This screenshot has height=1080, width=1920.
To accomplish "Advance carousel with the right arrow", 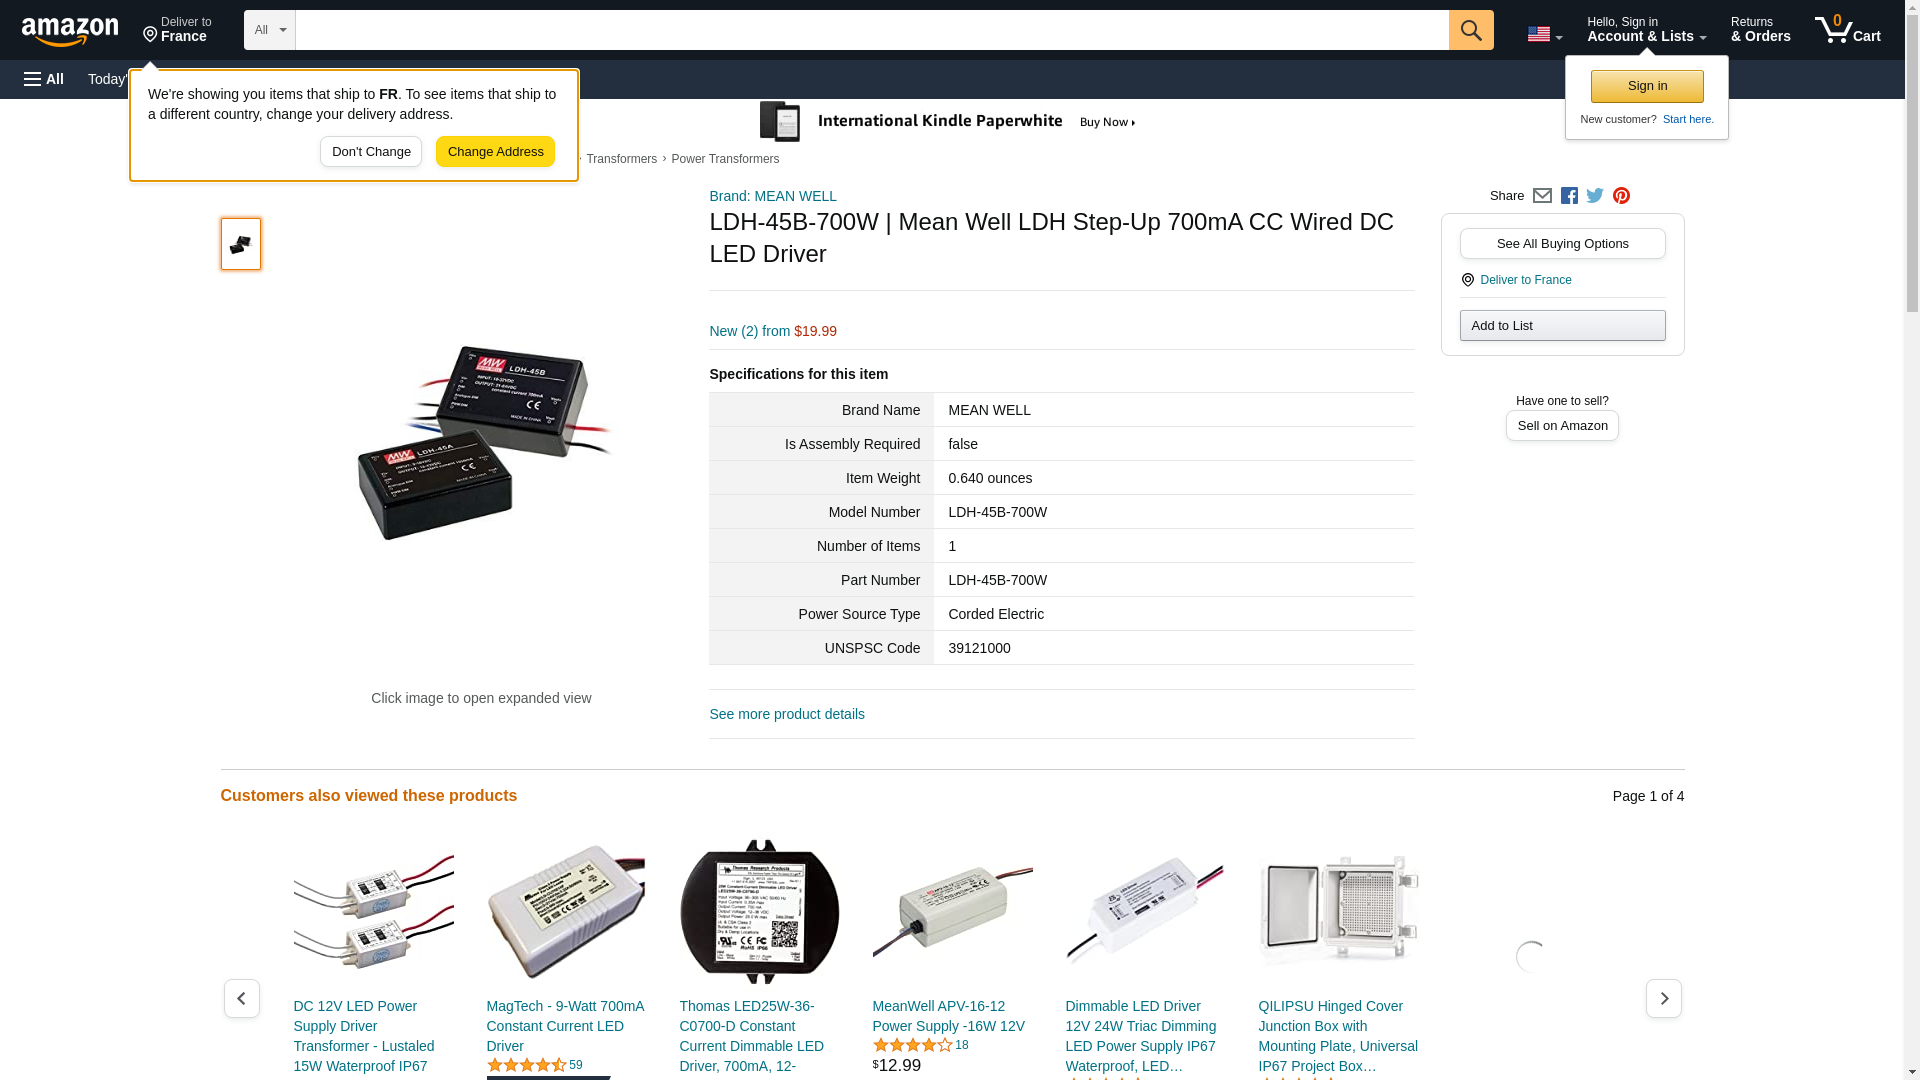I will point(1664,998).
